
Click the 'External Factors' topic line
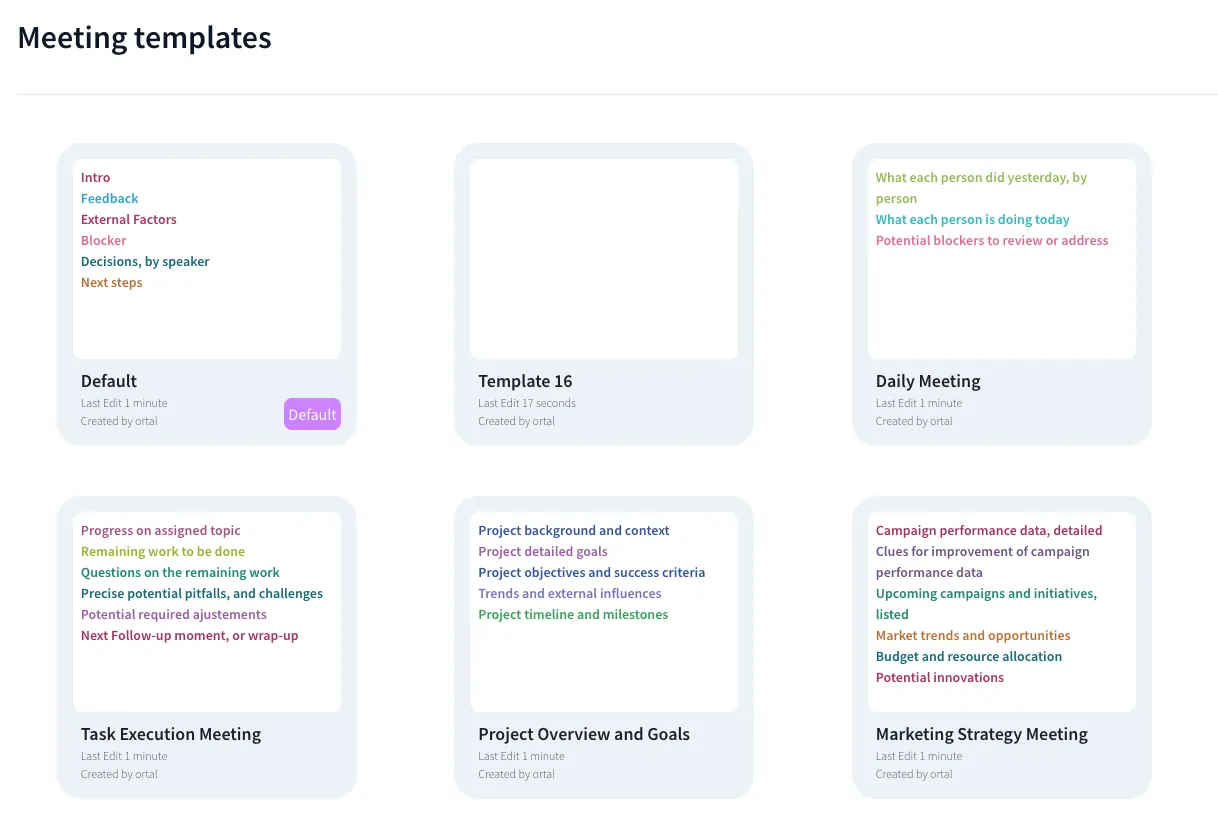pos(129,220)
